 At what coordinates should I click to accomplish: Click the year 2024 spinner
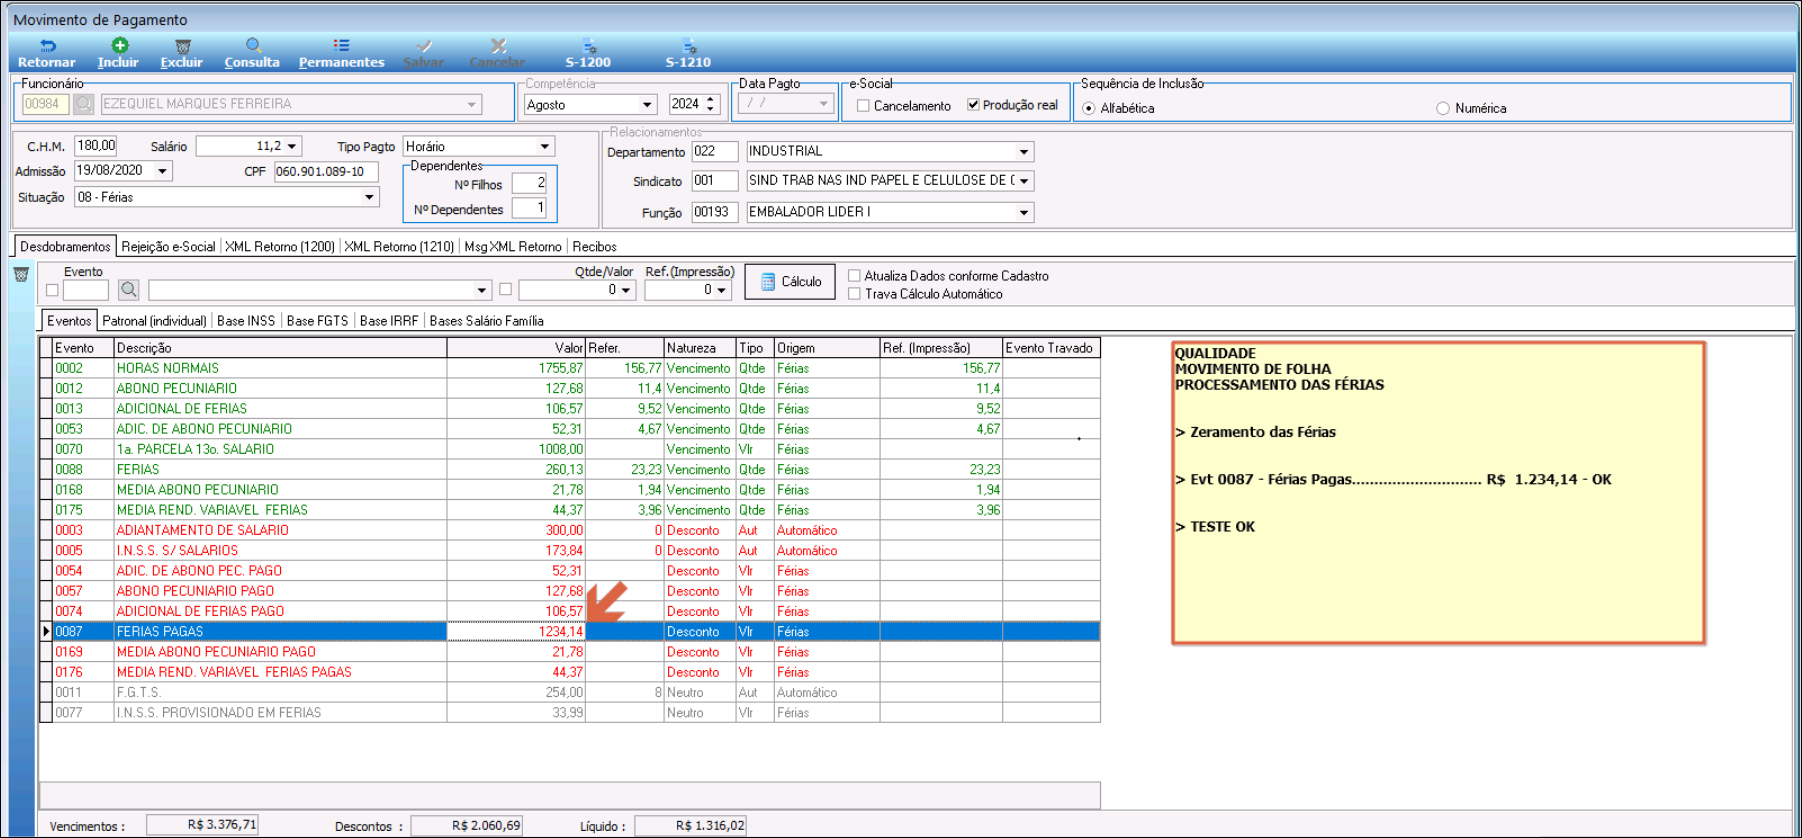(711, 104)
